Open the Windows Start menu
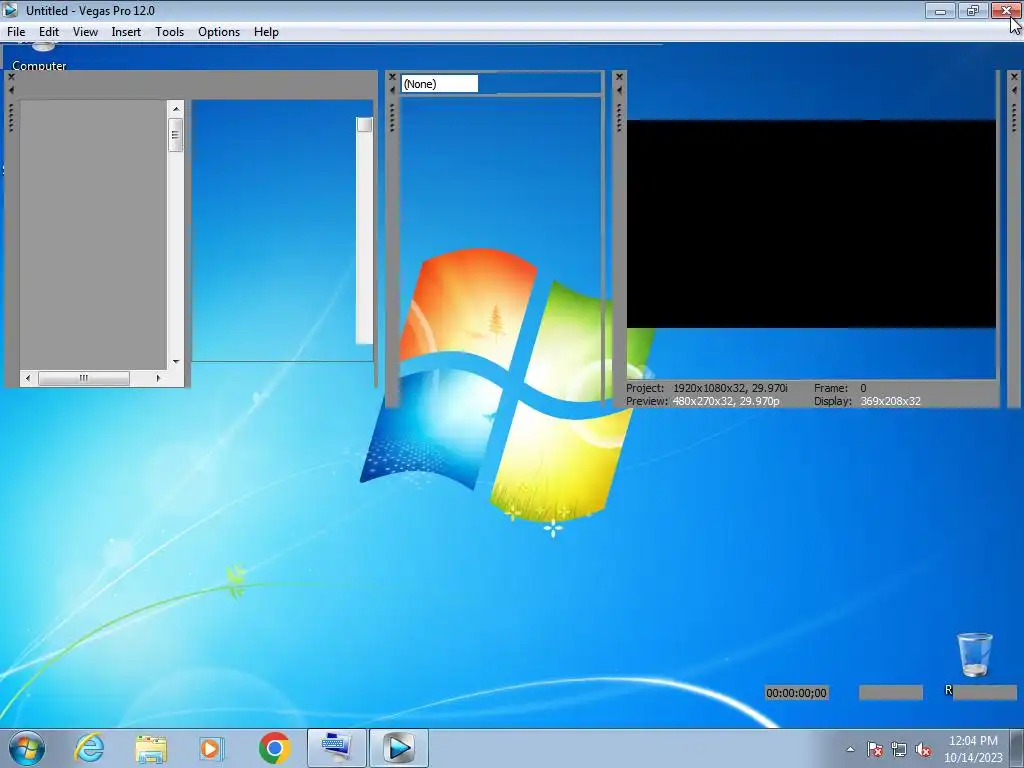The image size is (1024, 768). 27,748
